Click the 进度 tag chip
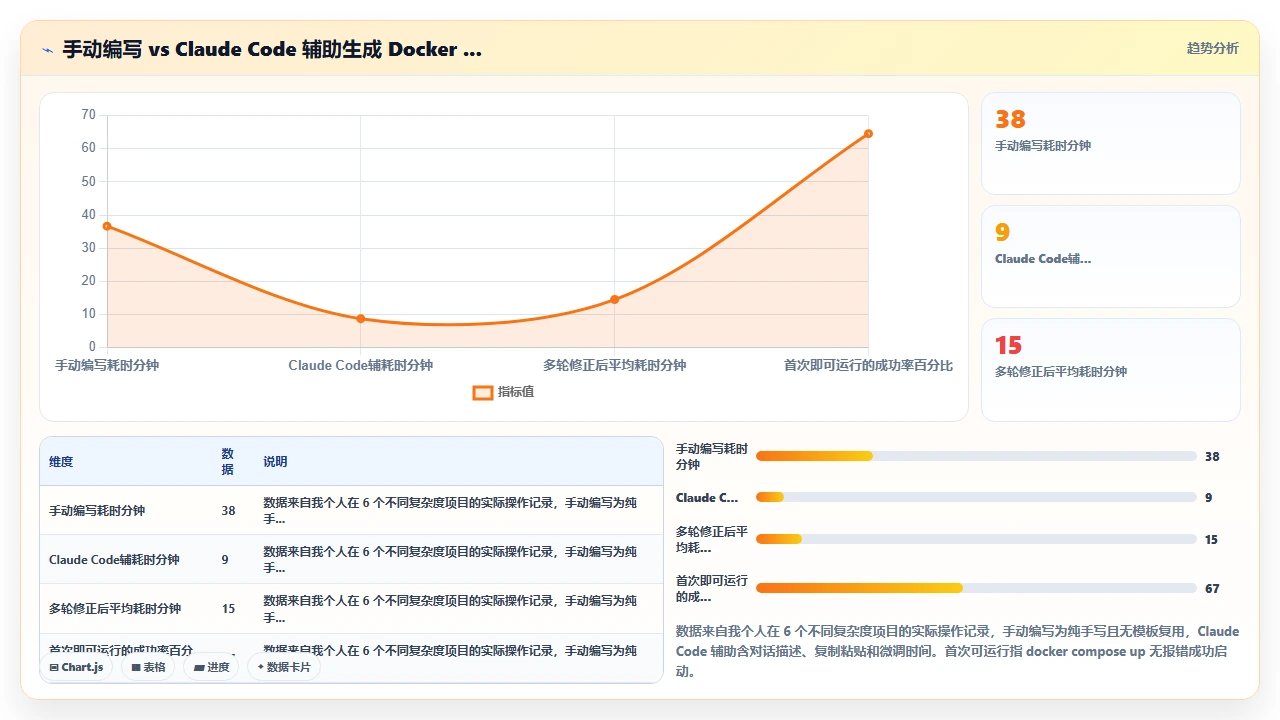This screenshot has height=720, width=1280. [211, 667]
